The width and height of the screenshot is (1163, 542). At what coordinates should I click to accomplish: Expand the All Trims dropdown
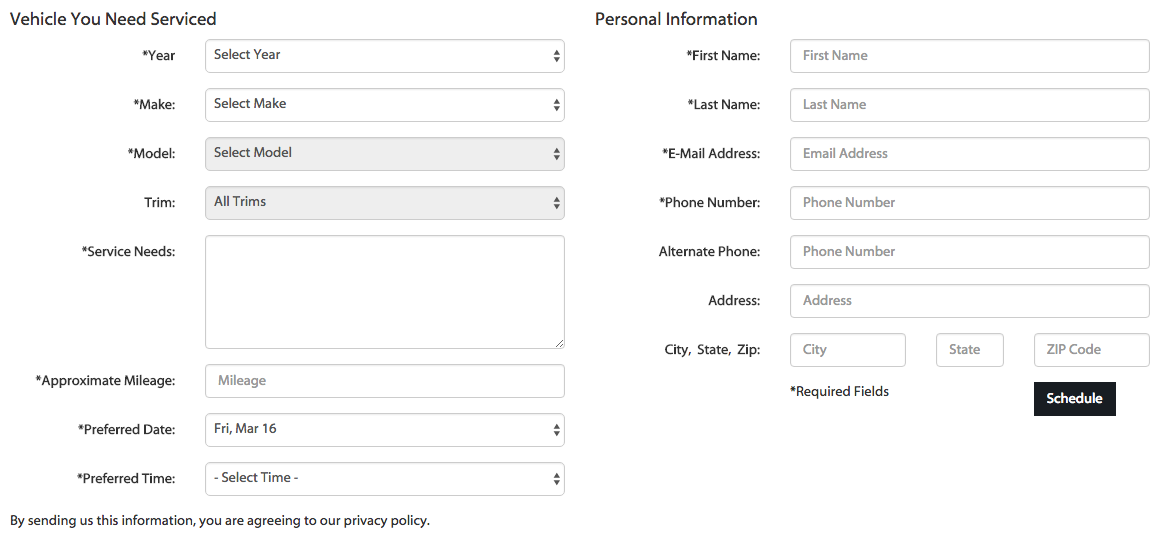click(384, 203)
